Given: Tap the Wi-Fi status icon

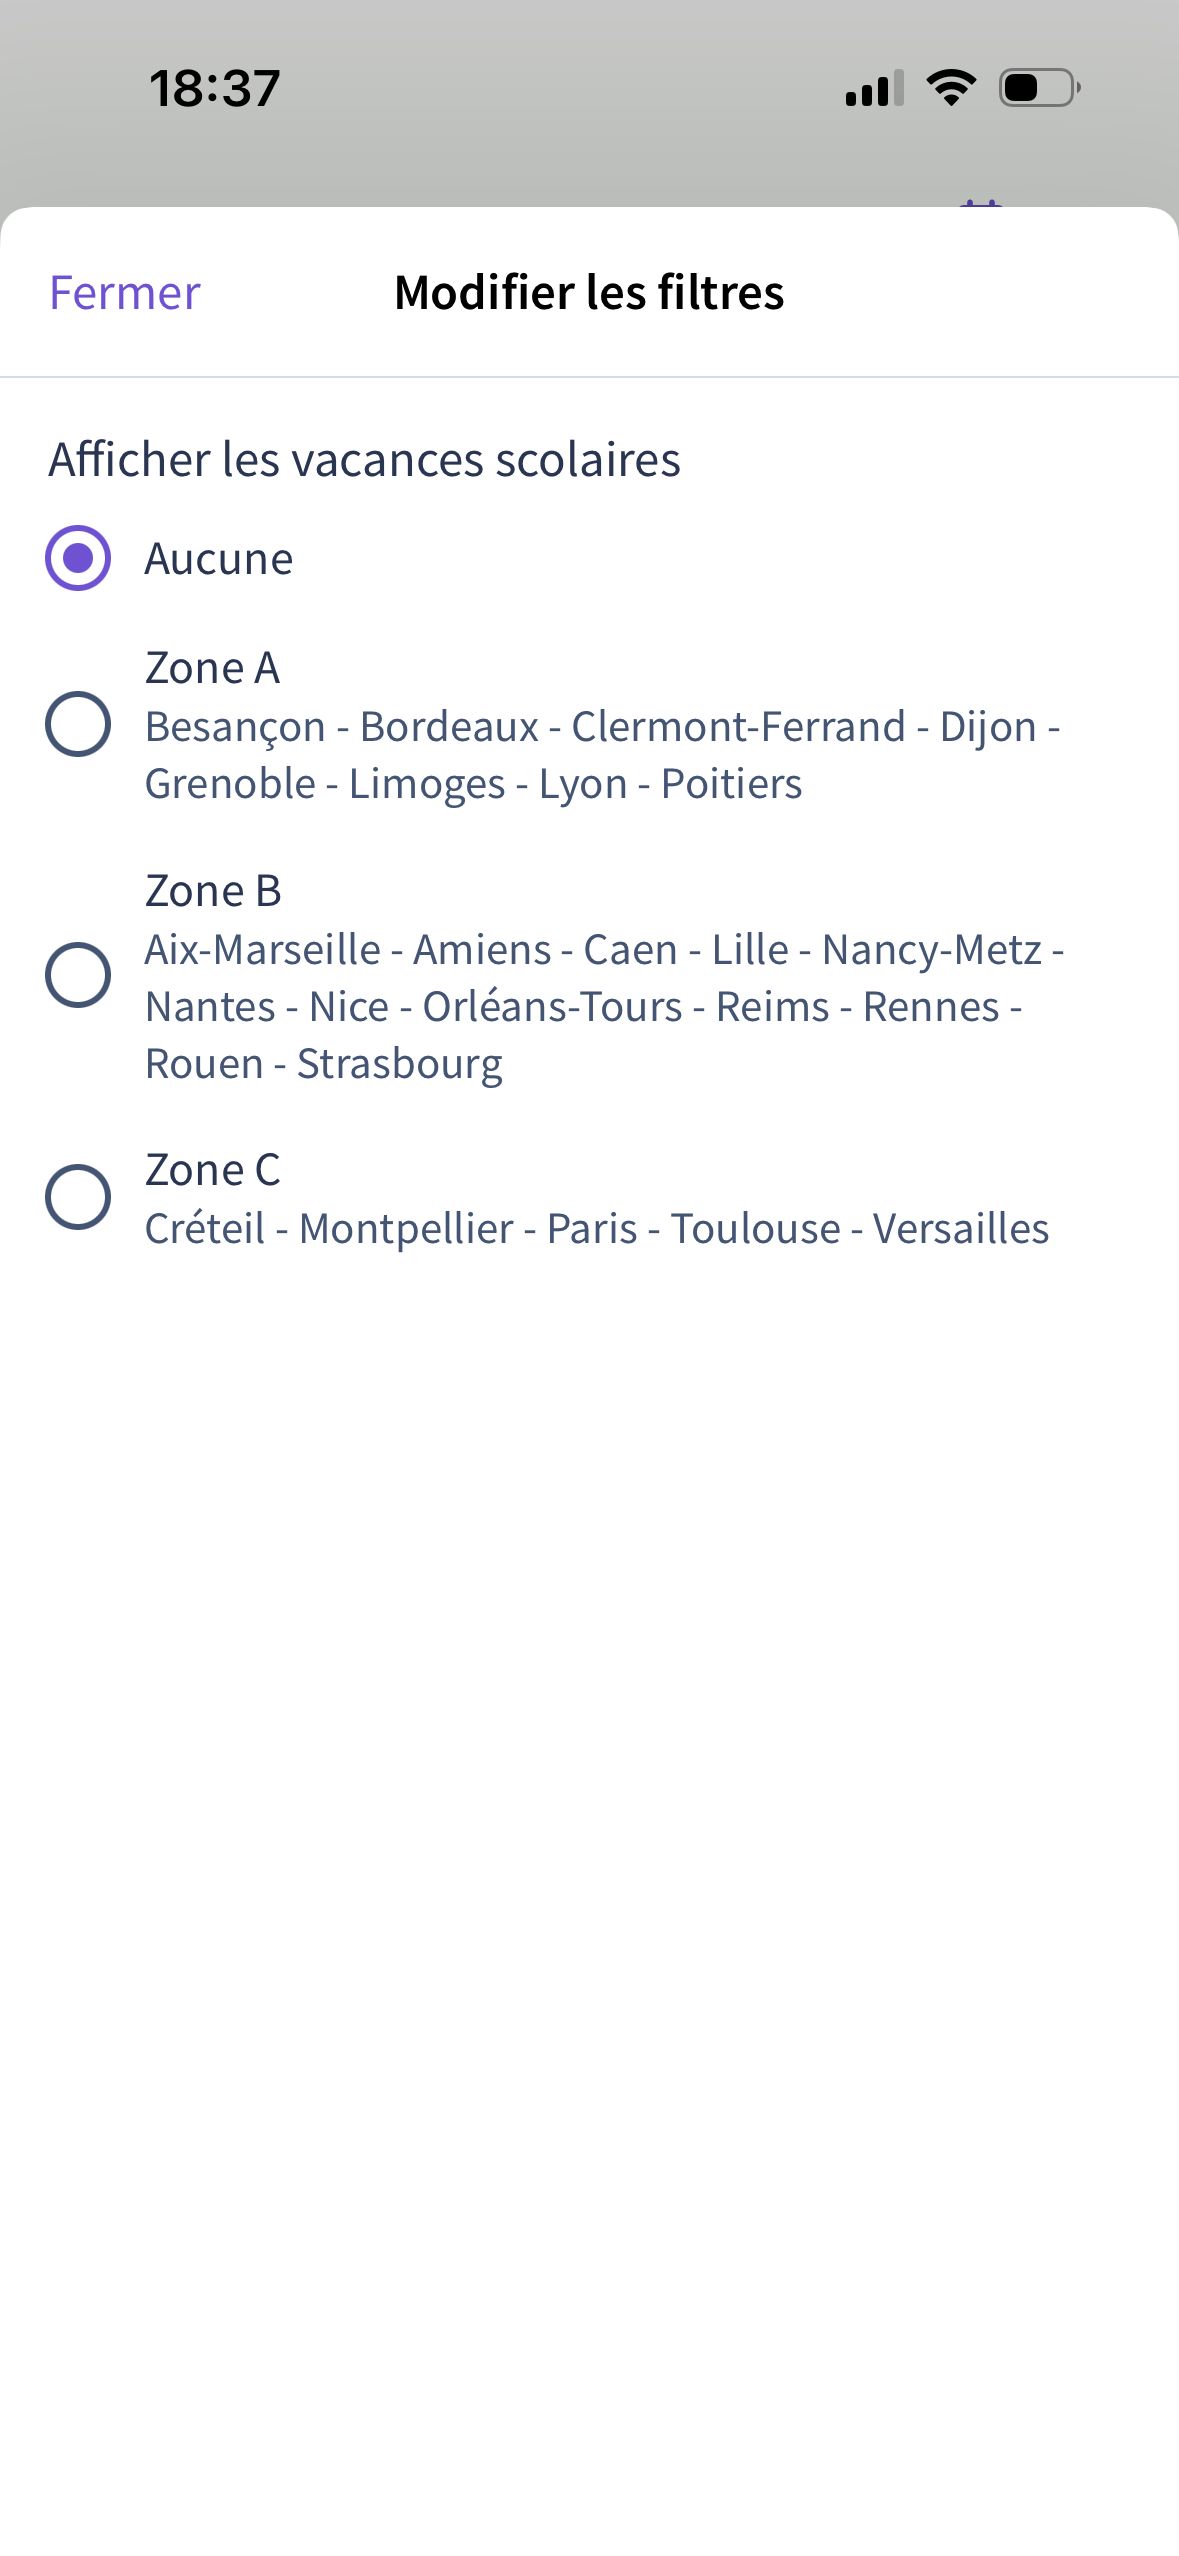Looking at the screenshot, I should click(951, 88).
